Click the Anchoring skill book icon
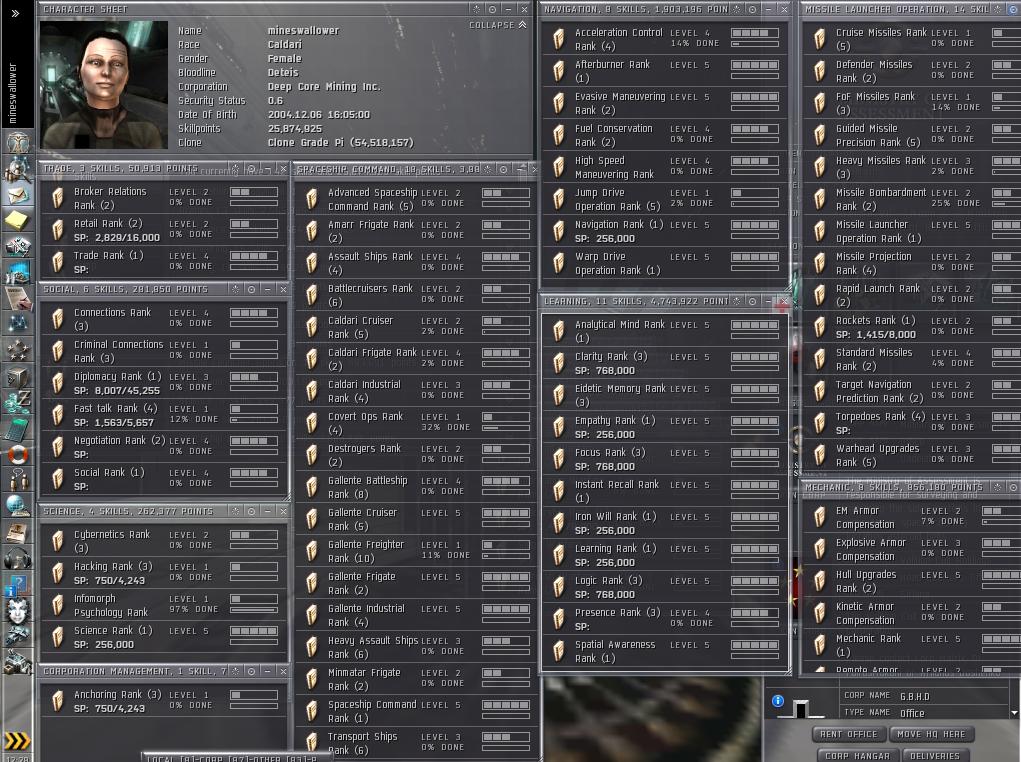Viewport: 1021px width, 762px height. [x=58, y=701]
